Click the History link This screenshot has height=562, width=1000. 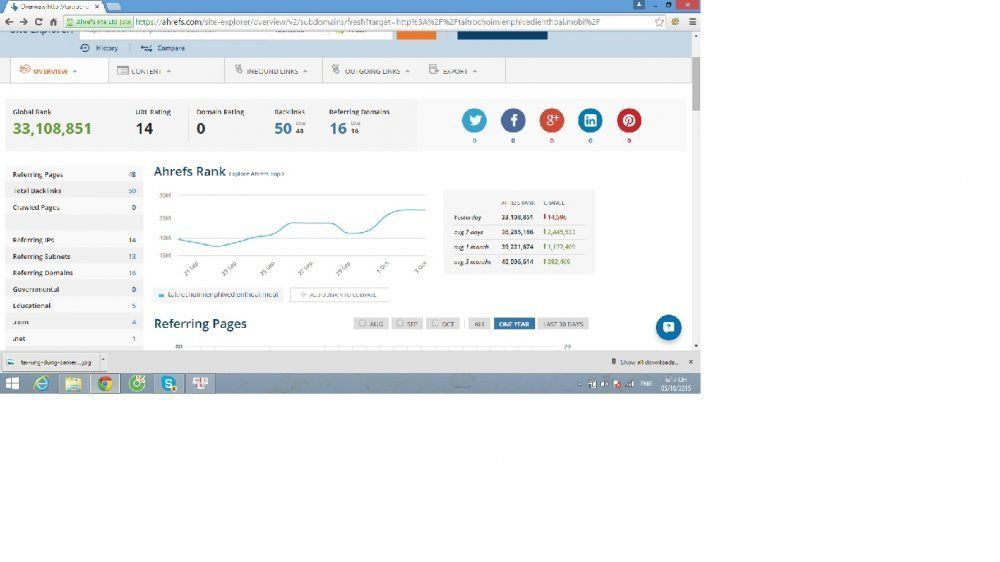(107, 48)
